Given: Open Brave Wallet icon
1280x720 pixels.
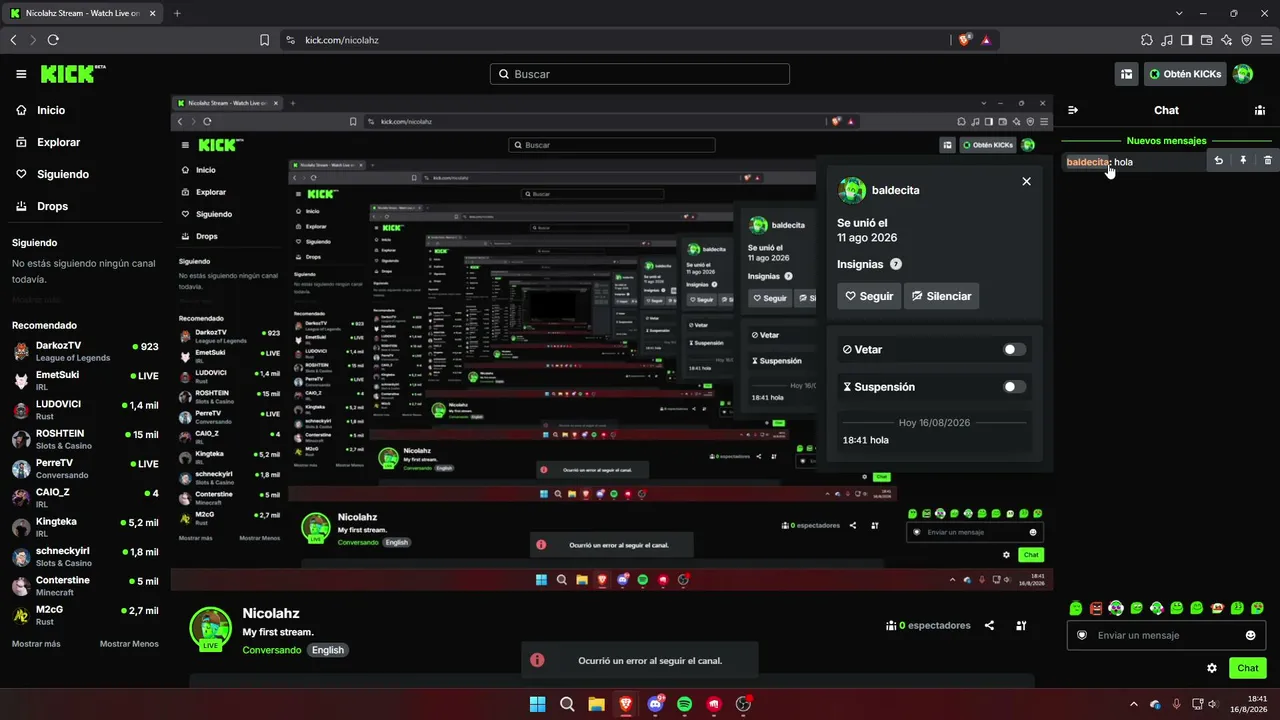Looking at the screenshot, I should pyautogui.click(x=1206, y=40).
